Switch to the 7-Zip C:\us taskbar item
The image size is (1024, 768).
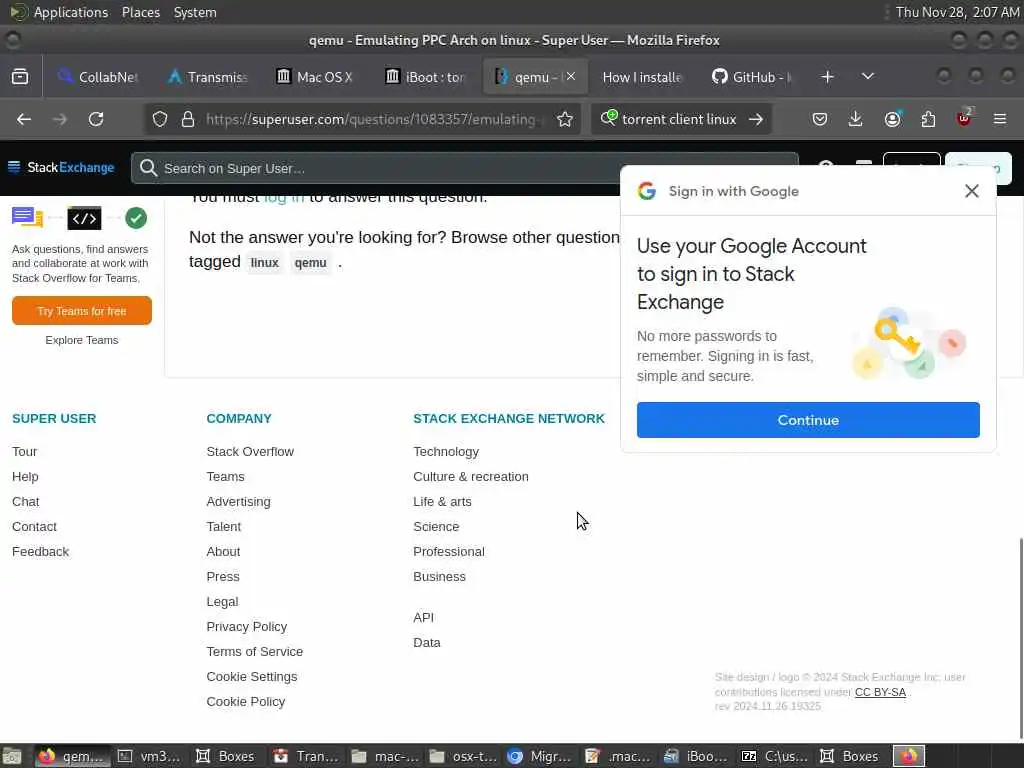click(775, 756)
